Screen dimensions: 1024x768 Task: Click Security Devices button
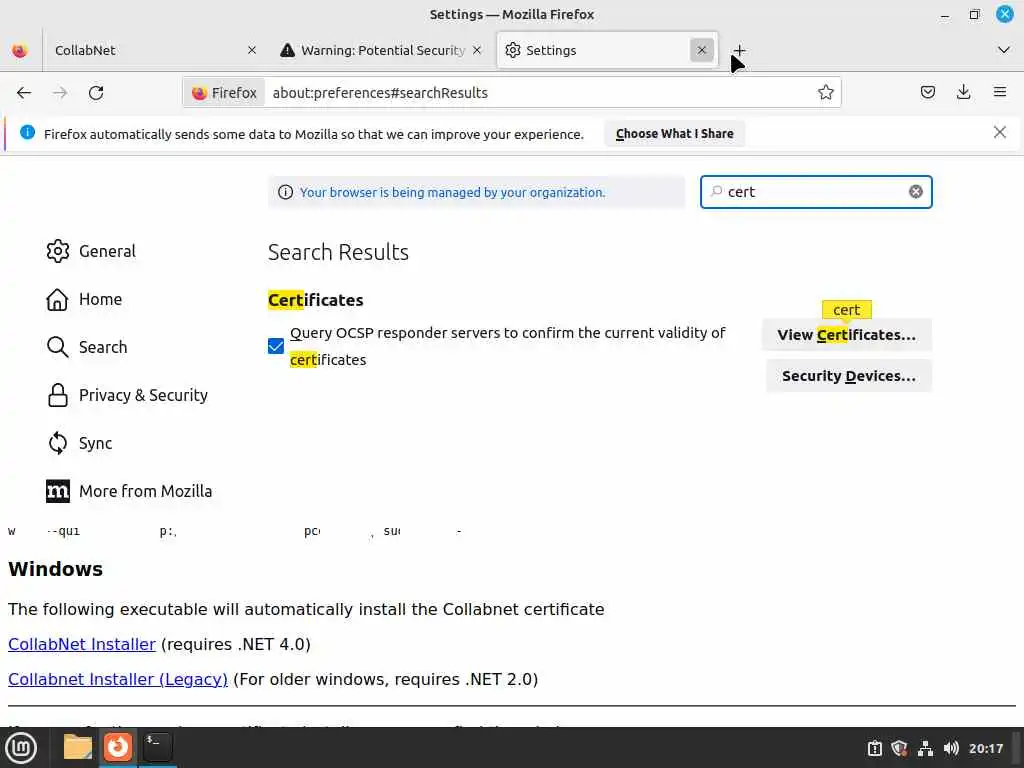[x=848, y=376]
